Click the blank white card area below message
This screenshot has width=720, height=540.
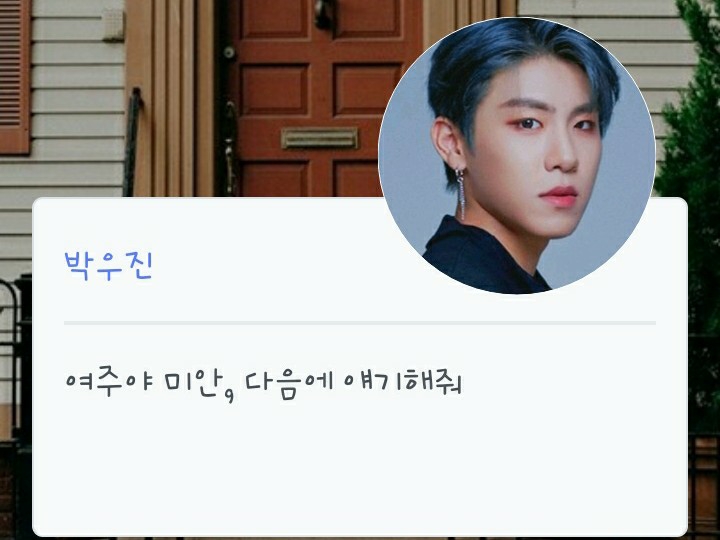coord(360,468)
